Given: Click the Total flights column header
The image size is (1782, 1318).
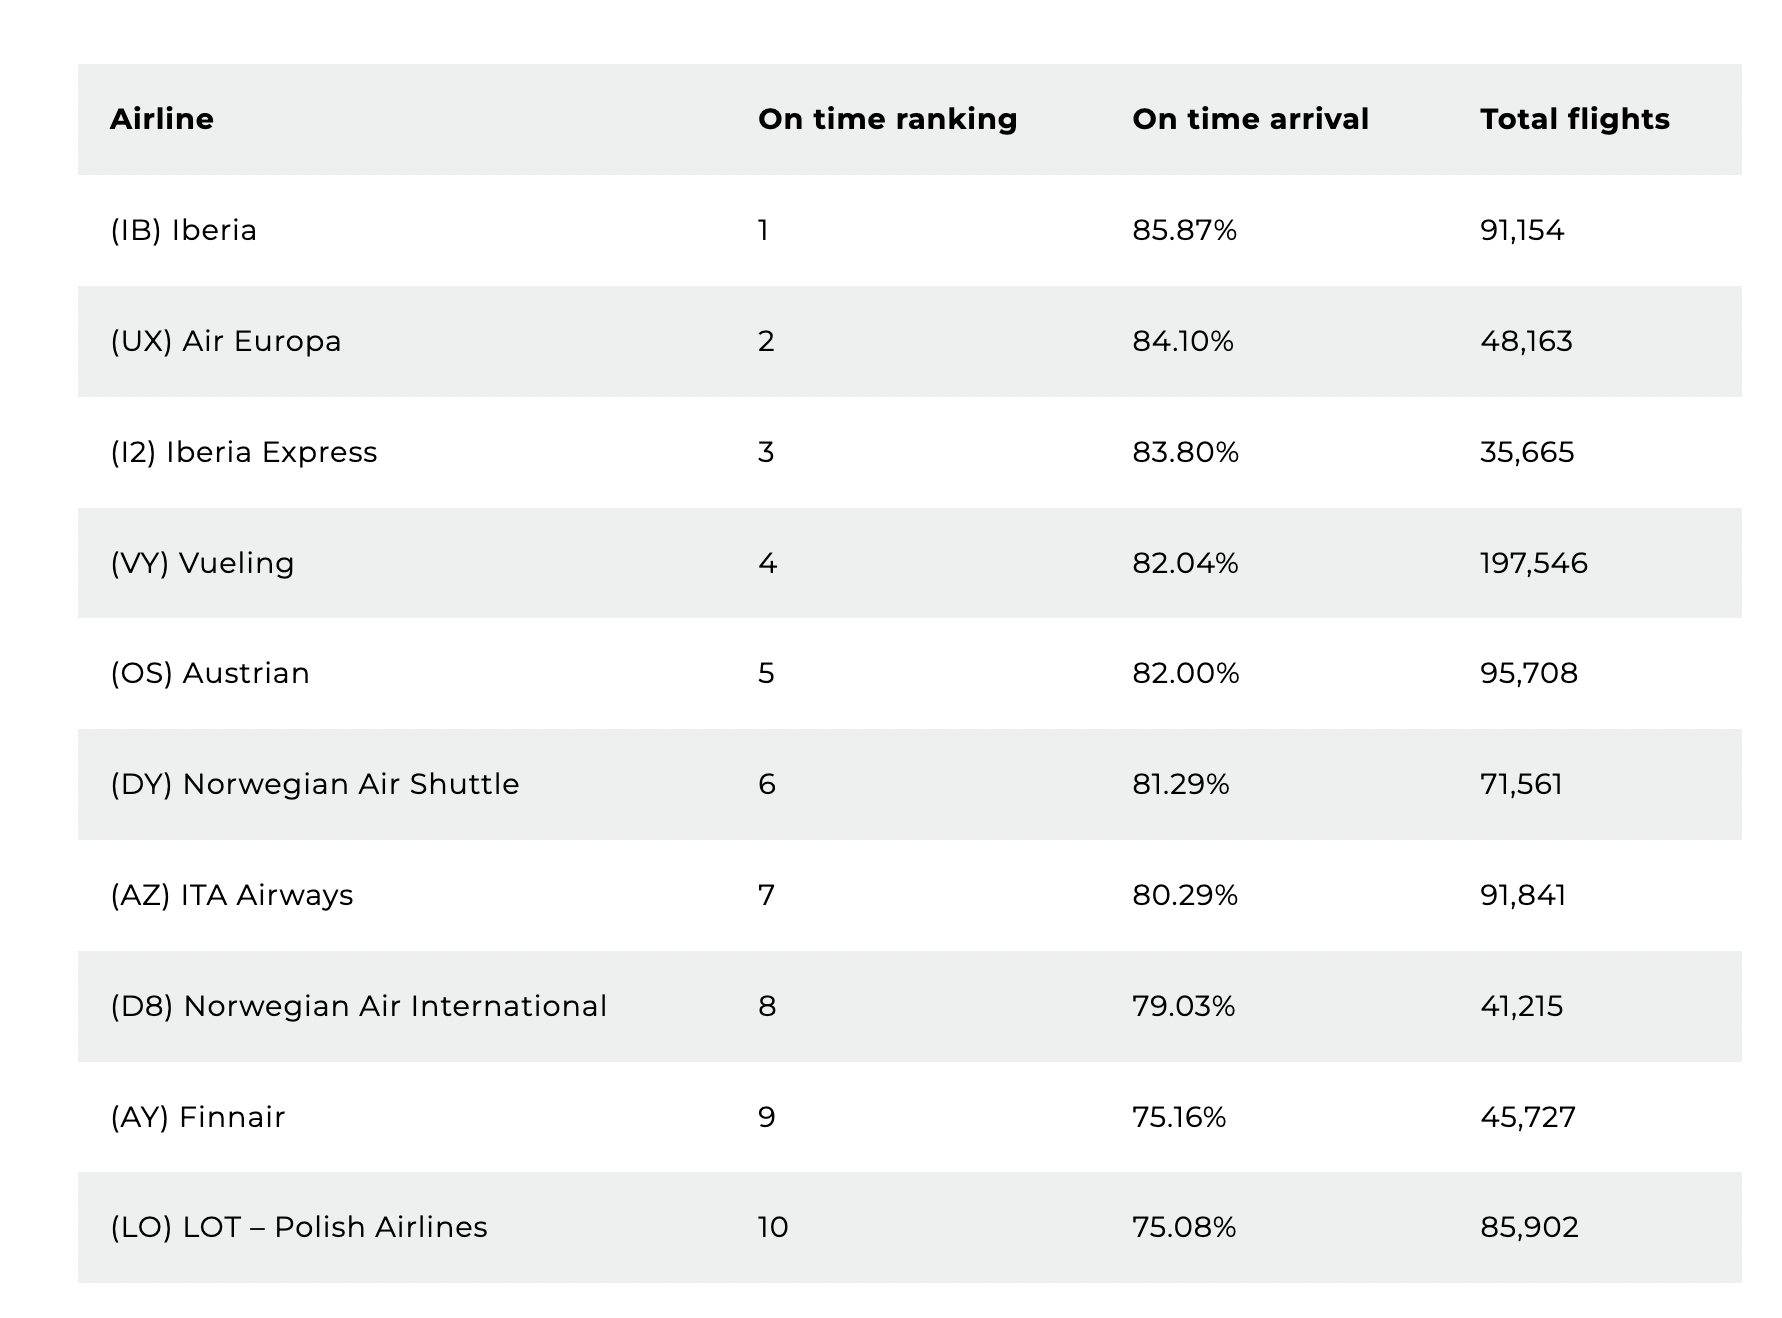Looking at the screenshot, I should (x=1575, y=119).
